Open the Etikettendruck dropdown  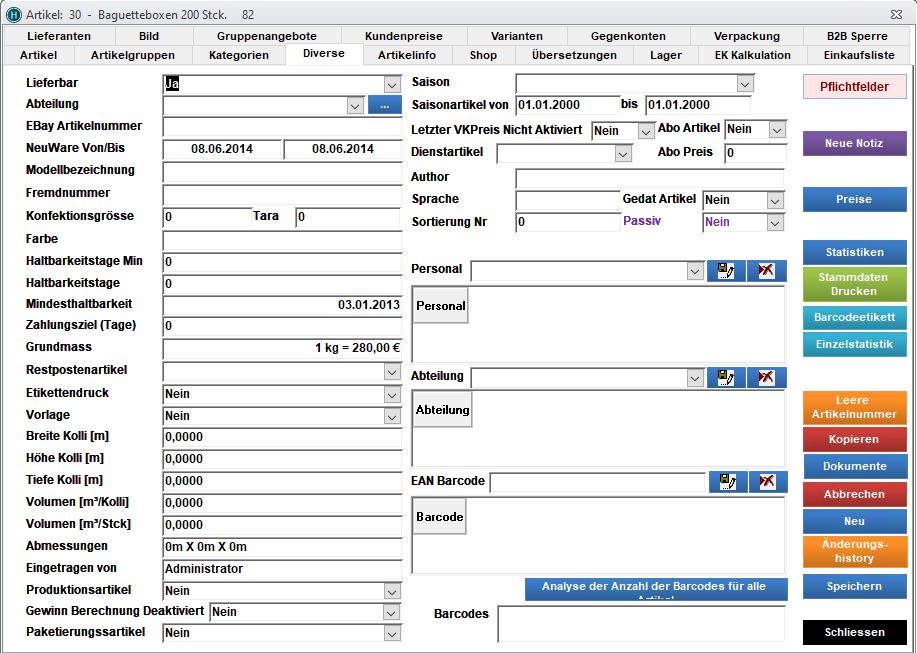click(x=392, y=394)
